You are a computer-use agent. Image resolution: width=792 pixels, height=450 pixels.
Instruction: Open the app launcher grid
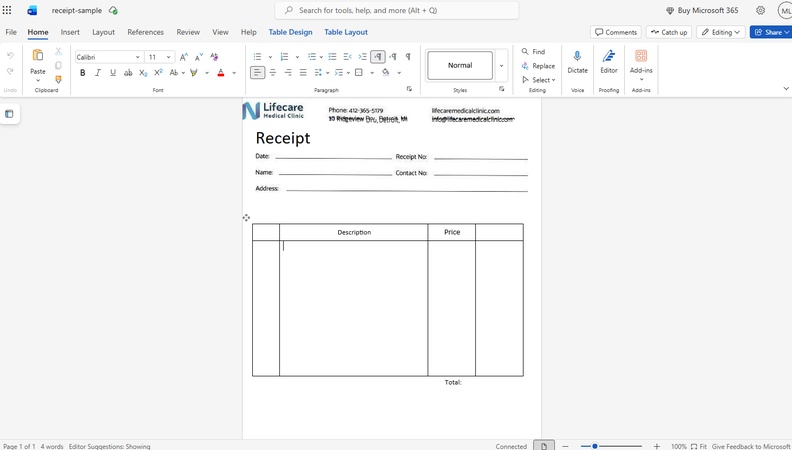click(7, 10)
